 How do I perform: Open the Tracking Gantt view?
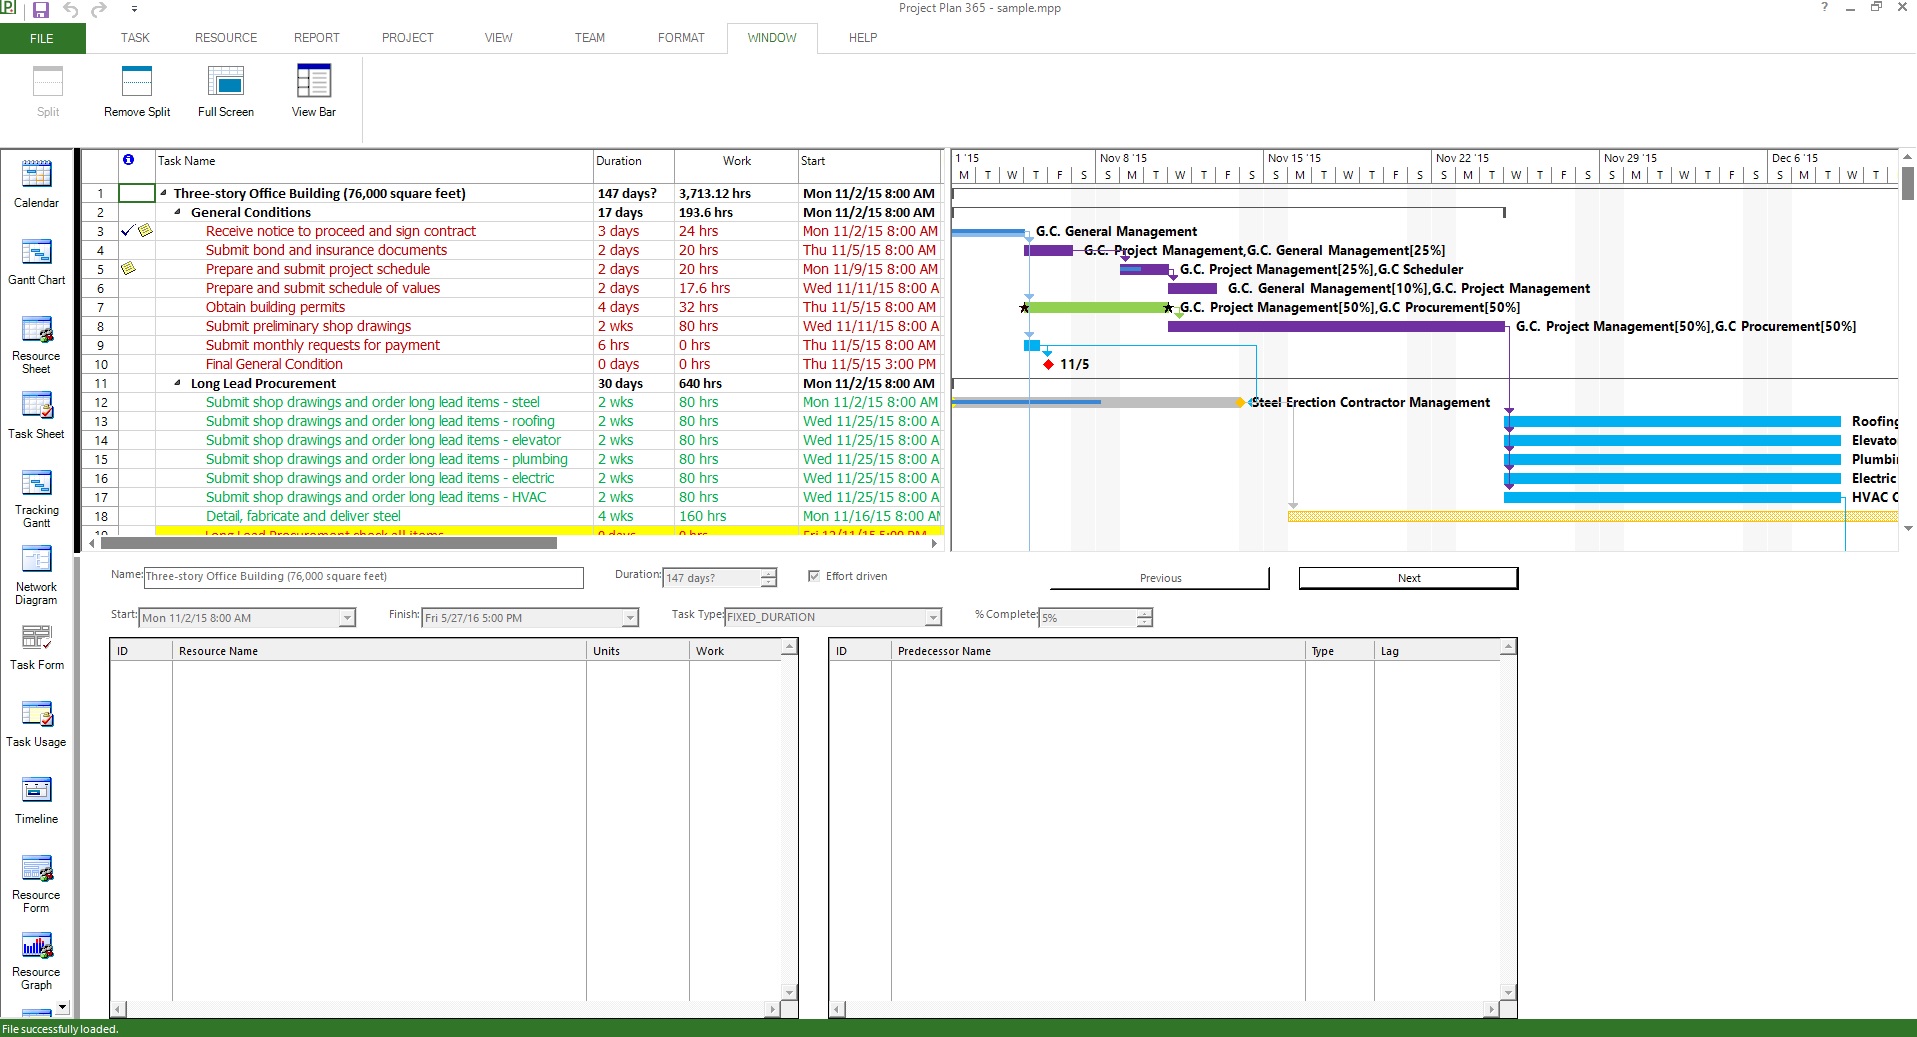click(x=36, y=495)
